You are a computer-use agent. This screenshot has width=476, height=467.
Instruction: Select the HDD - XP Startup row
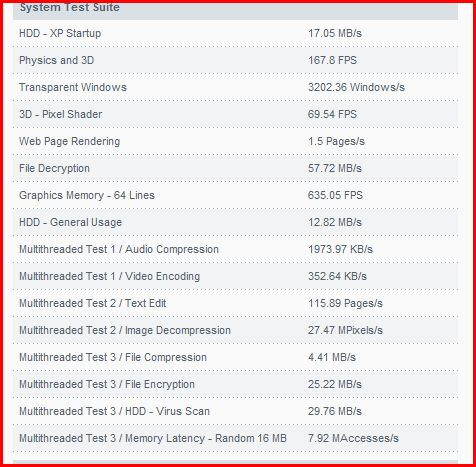point(235,33)
